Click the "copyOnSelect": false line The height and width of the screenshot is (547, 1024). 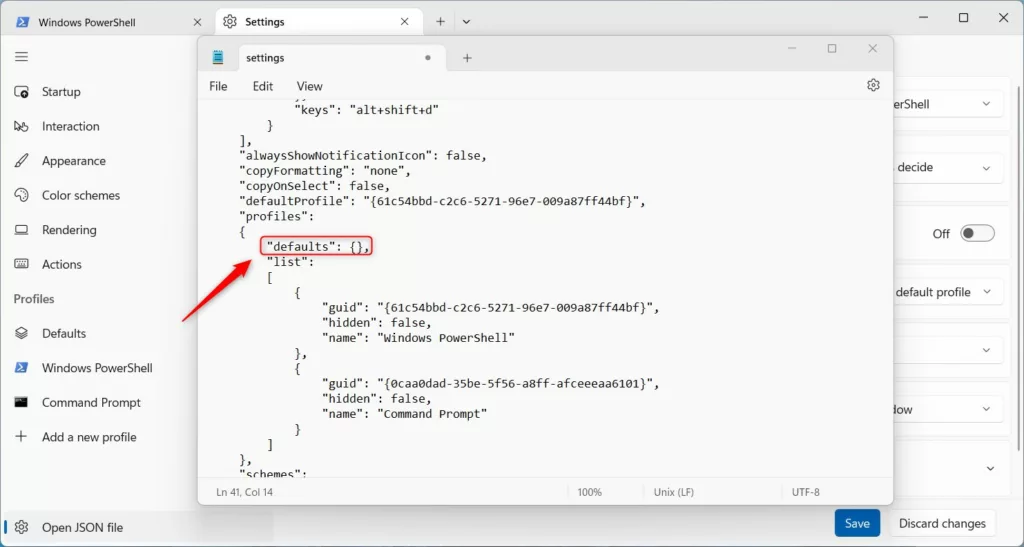click(315, 186)
